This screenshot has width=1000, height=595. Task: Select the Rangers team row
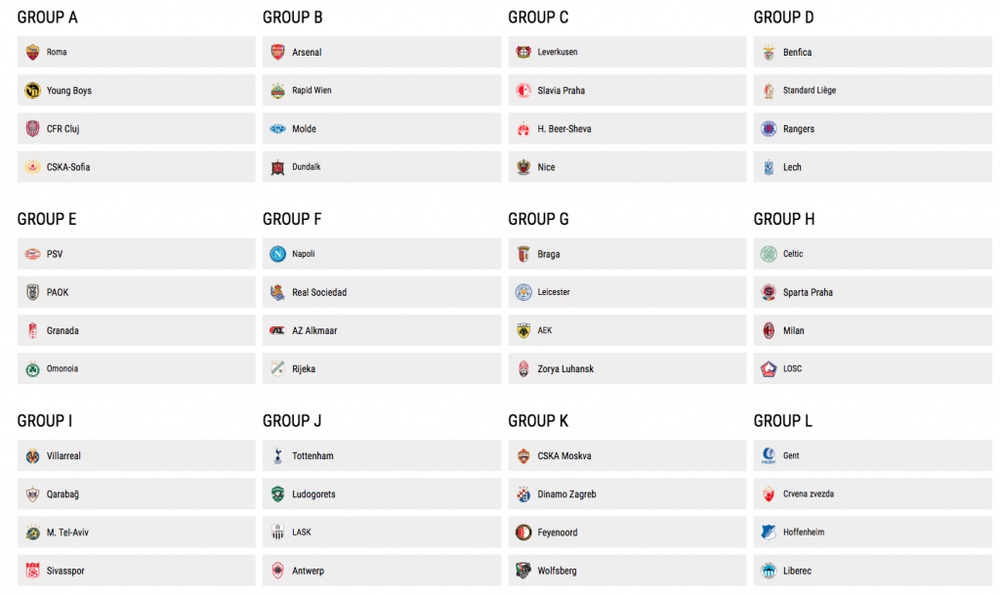[872, 129]
